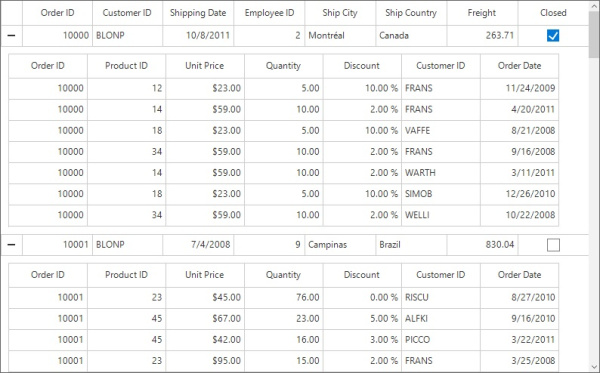This screenshot has height=373, width=600.
Task: Select the freight value 830.04
Action: 482,244
